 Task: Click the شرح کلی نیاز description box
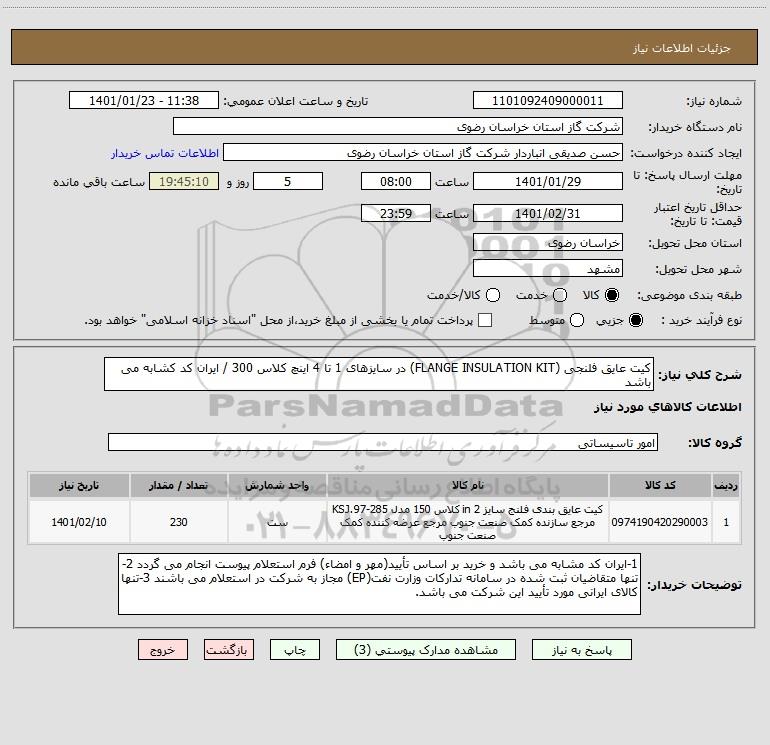point(379,374)
